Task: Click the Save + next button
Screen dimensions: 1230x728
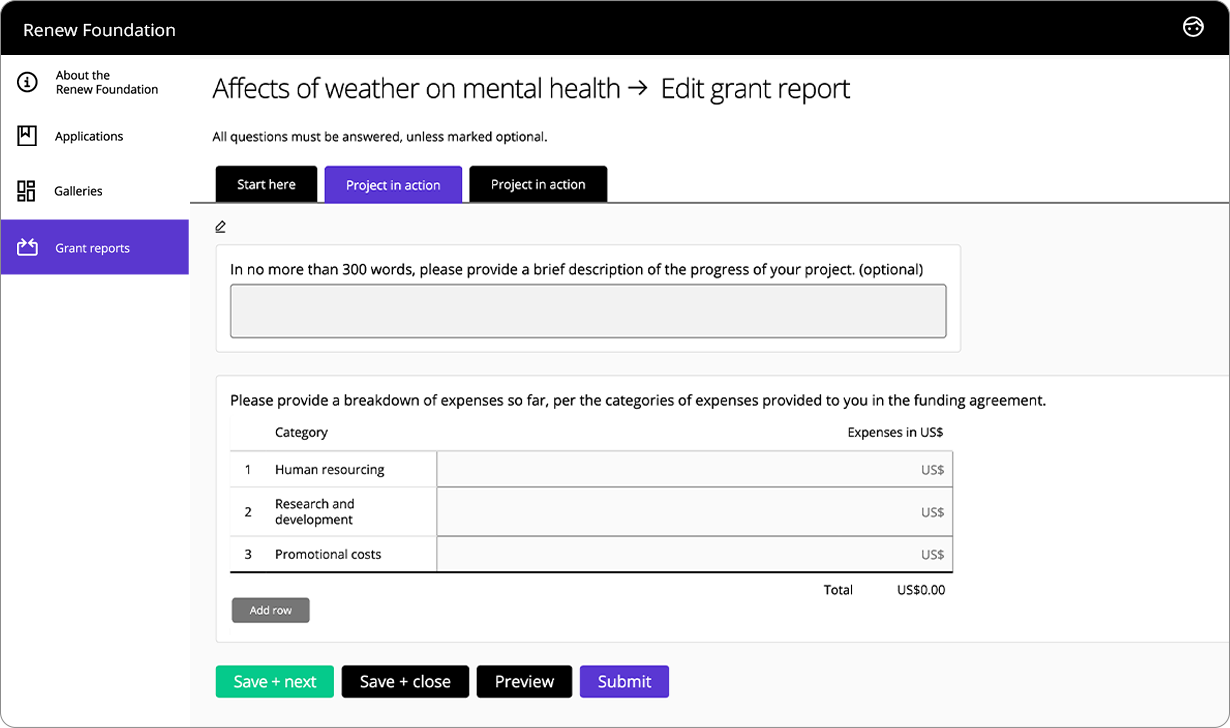Action: [274, 681]
